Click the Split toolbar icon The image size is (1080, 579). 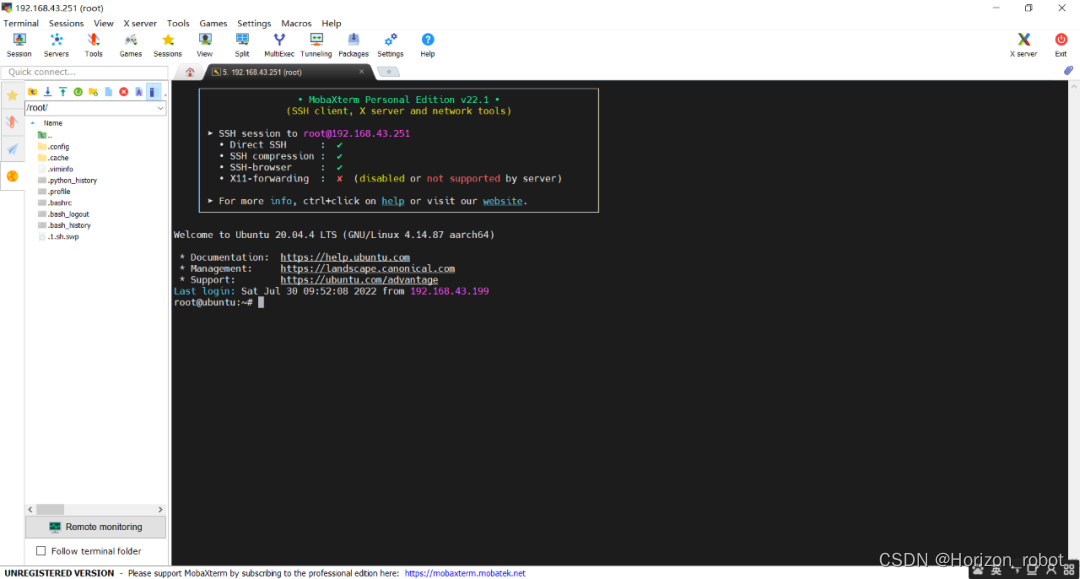click(242, 45)
